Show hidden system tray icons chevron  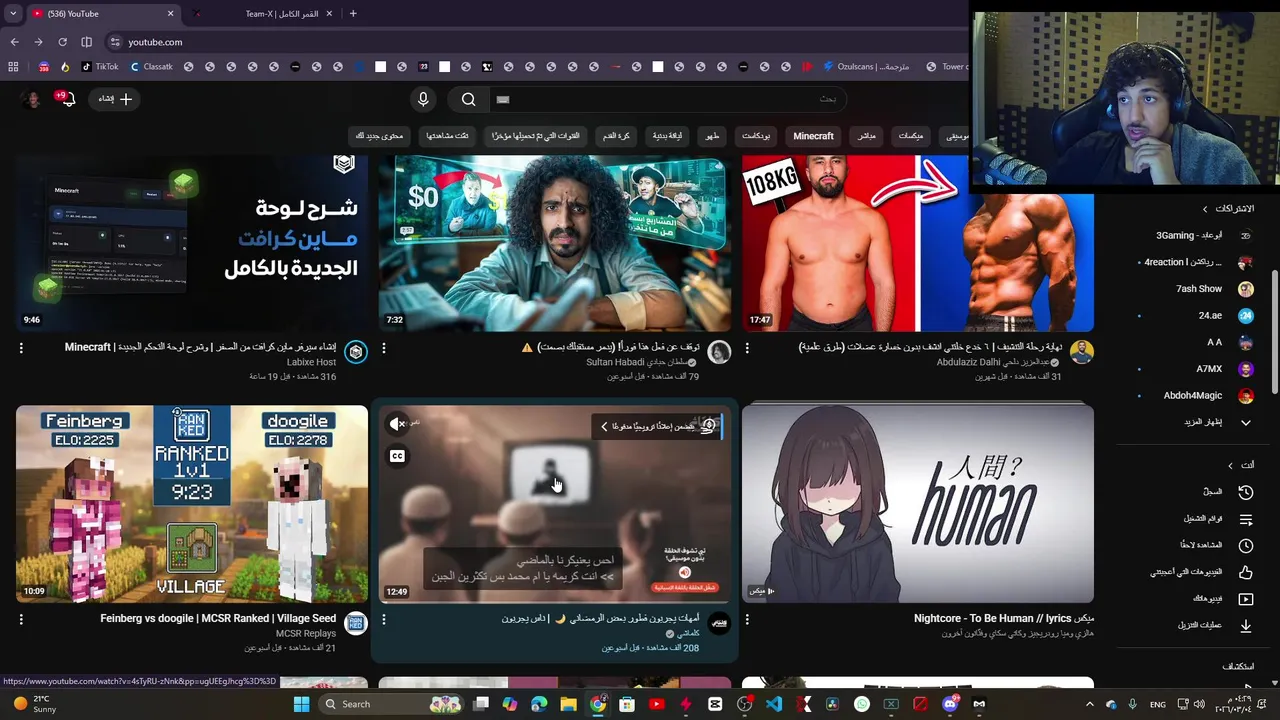point(1090,704)
